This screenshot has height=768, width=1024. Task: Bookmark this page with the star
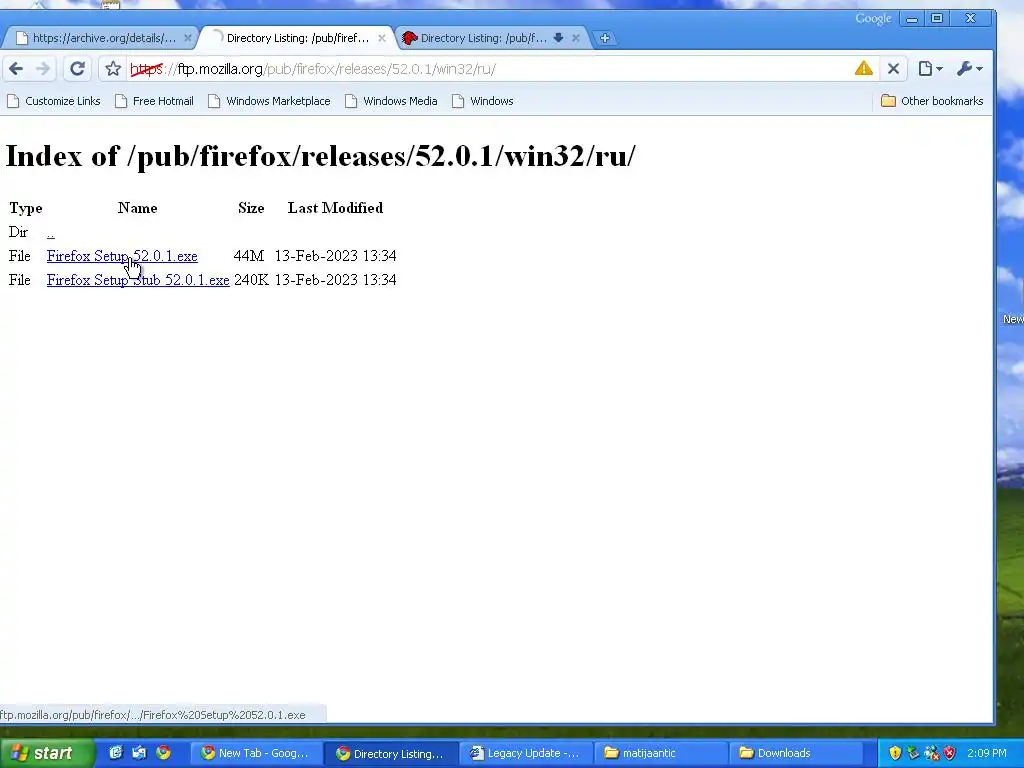click(113, 69)
